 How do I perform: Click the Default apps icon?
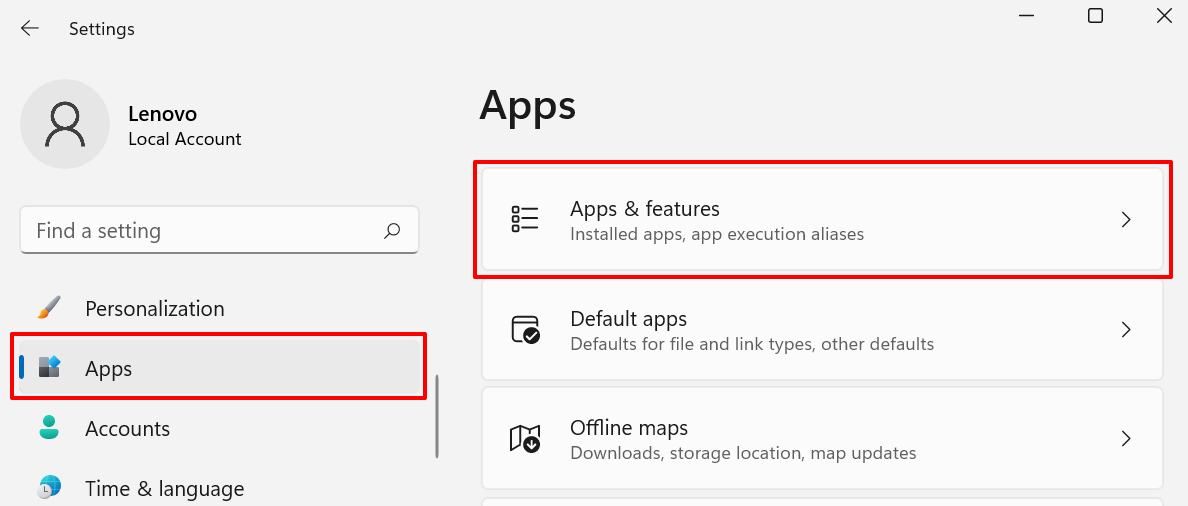(x=525, y=330)
